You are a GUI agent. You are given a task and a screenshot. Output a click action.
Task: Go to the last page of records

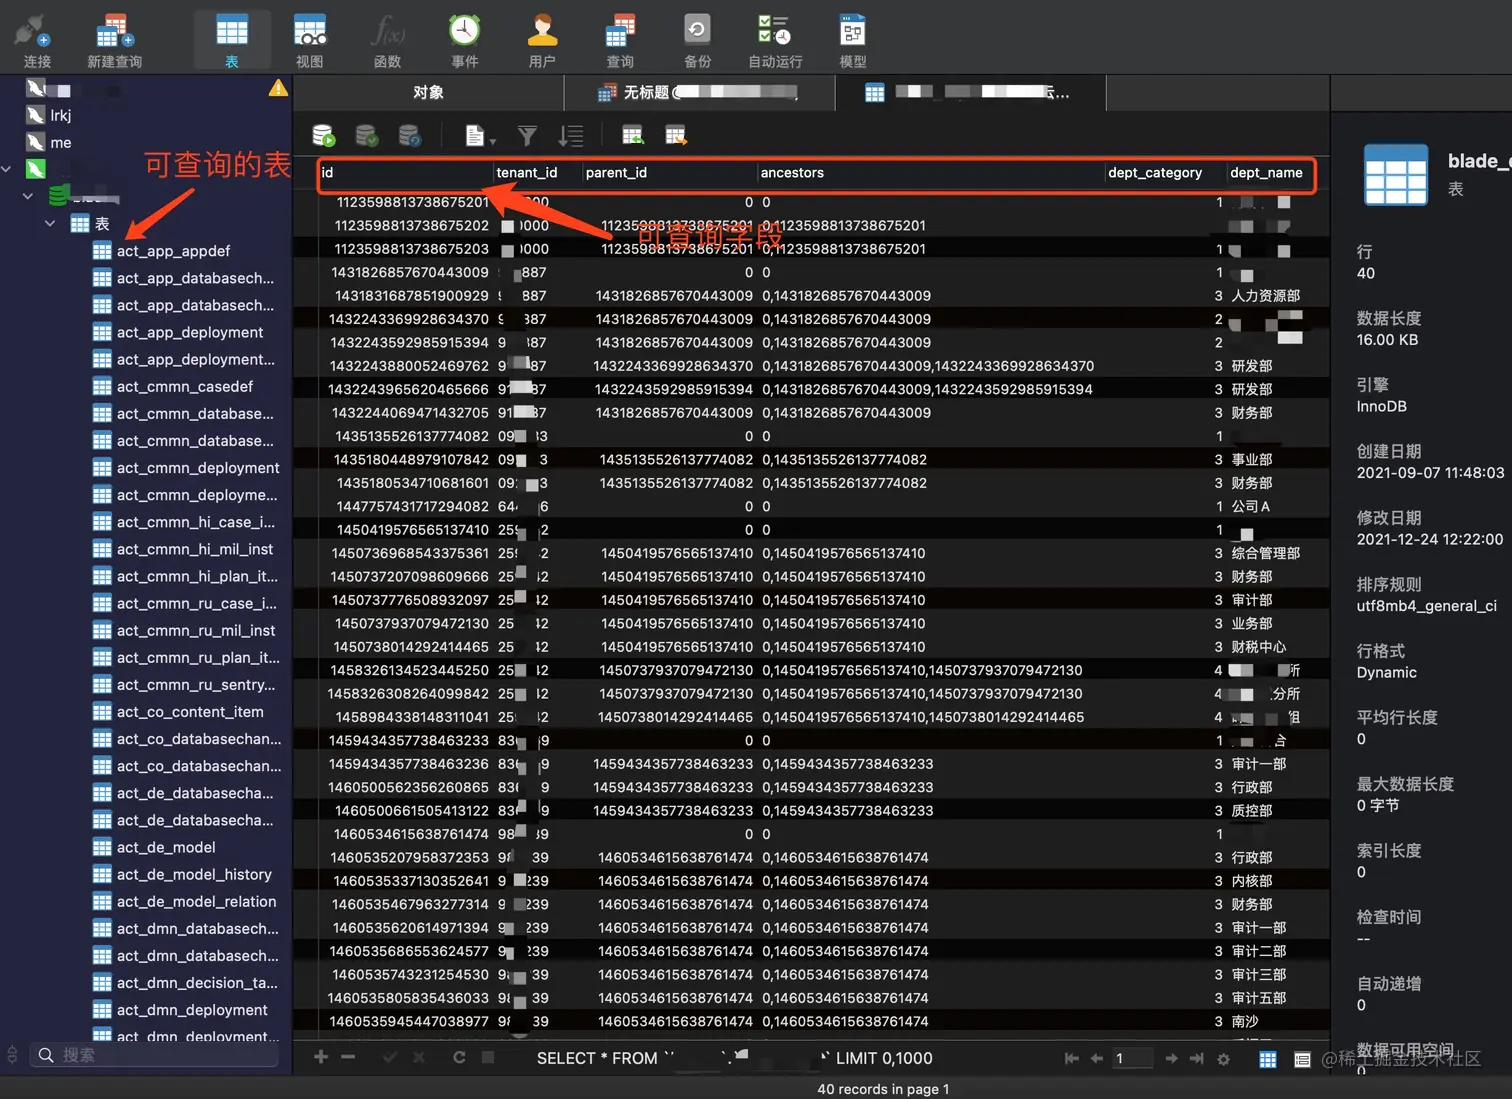(x=1196, y=1058)
